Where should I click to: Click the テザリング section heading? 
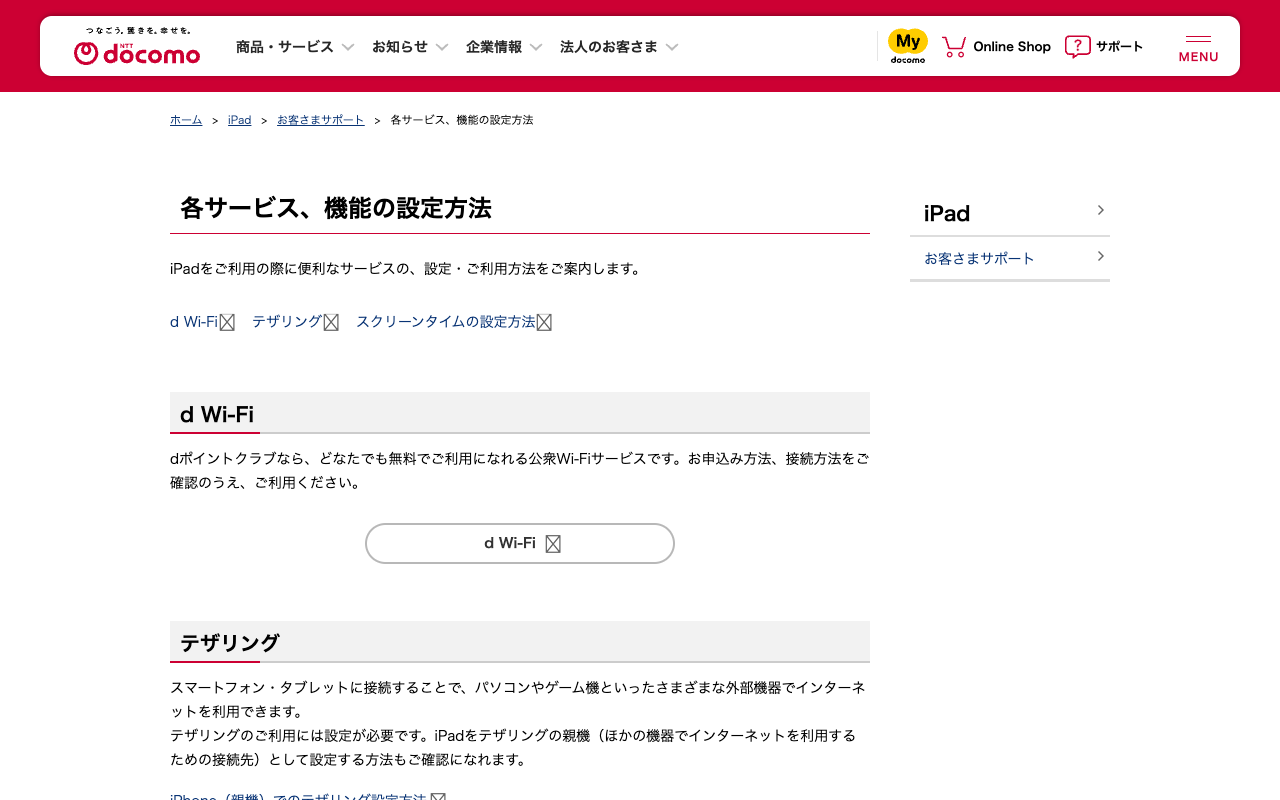click(x=230, y=643)
